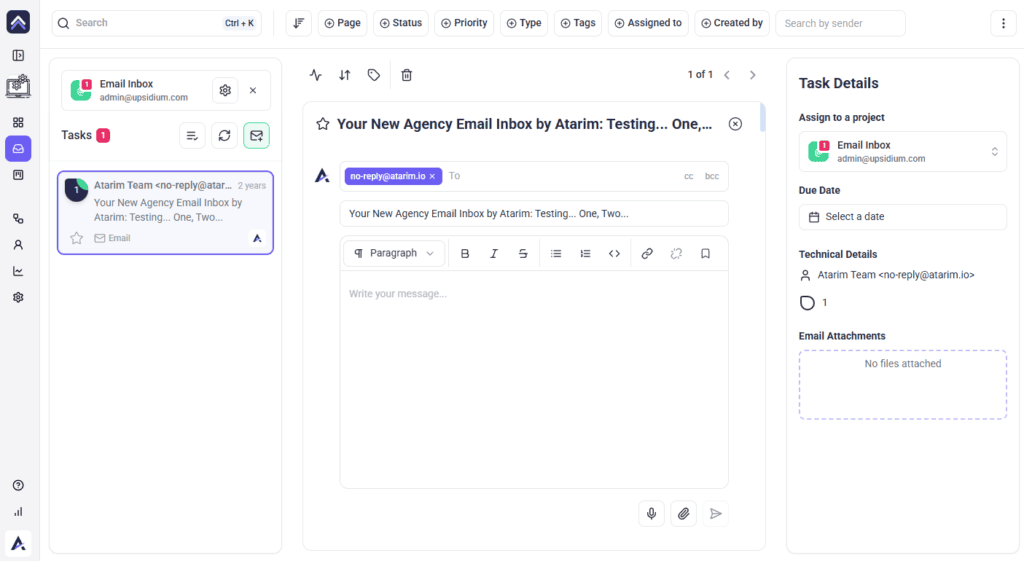1024x561 pixels.
Task: Expand the Assign to a project dropdown
Action: click(x=903, y=152)
